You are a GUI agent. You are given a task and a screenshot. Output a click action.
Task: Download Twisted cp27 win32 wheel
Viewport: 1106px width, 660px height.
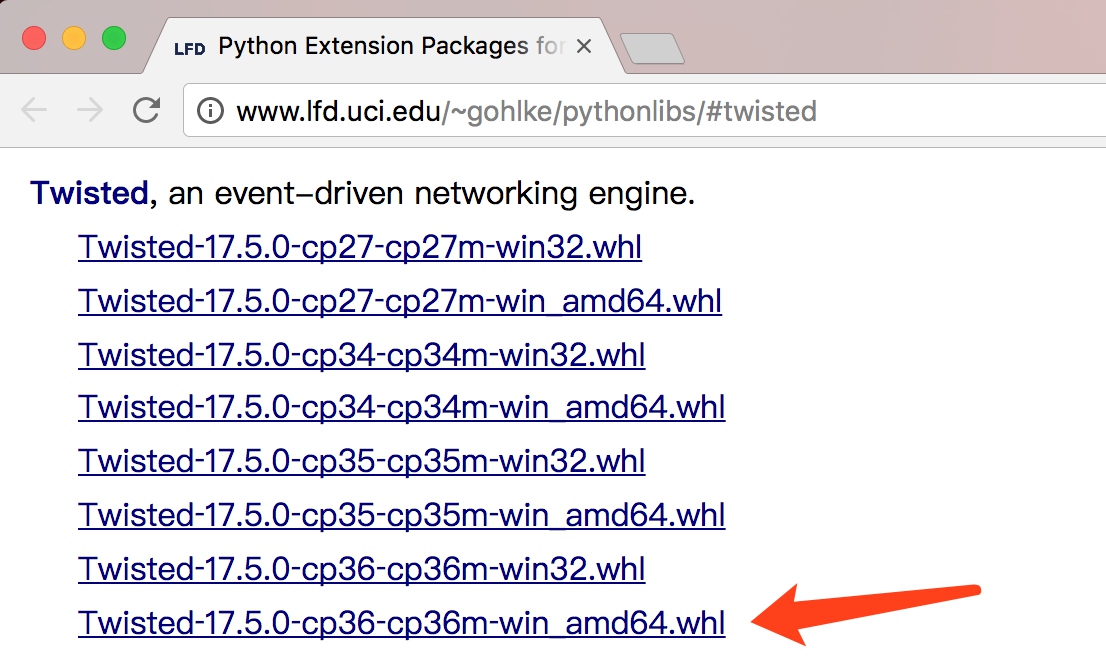click(360, 248)
